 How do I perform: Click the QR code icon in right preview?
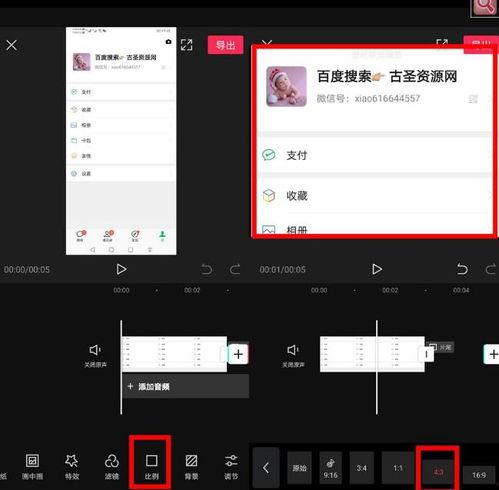pyautogui.click(x=473, y=99)
